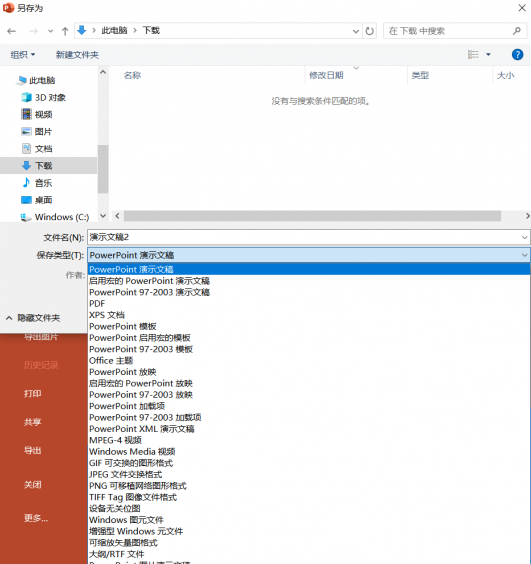This screenshot has width=531, height=564.
Task: Choose JPEG 文件交换格式 option
Action: coord(309,474)
